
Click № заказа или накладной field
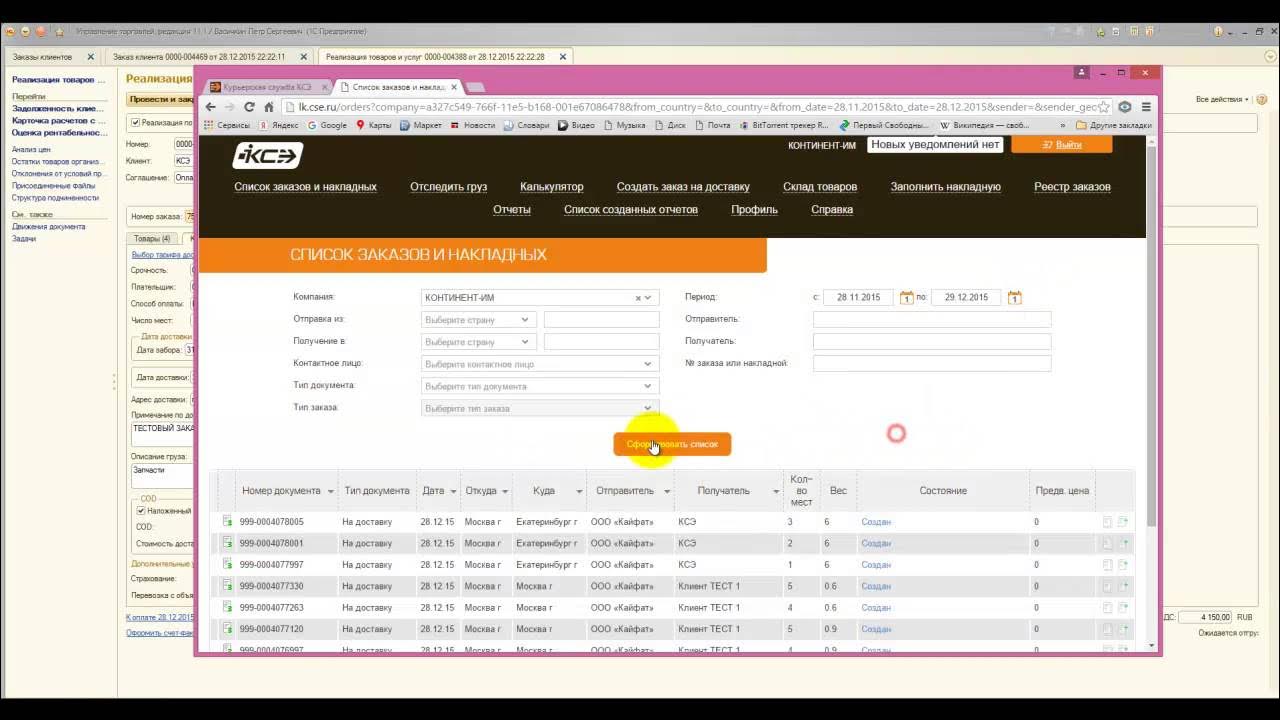click(x=932, y=364)
